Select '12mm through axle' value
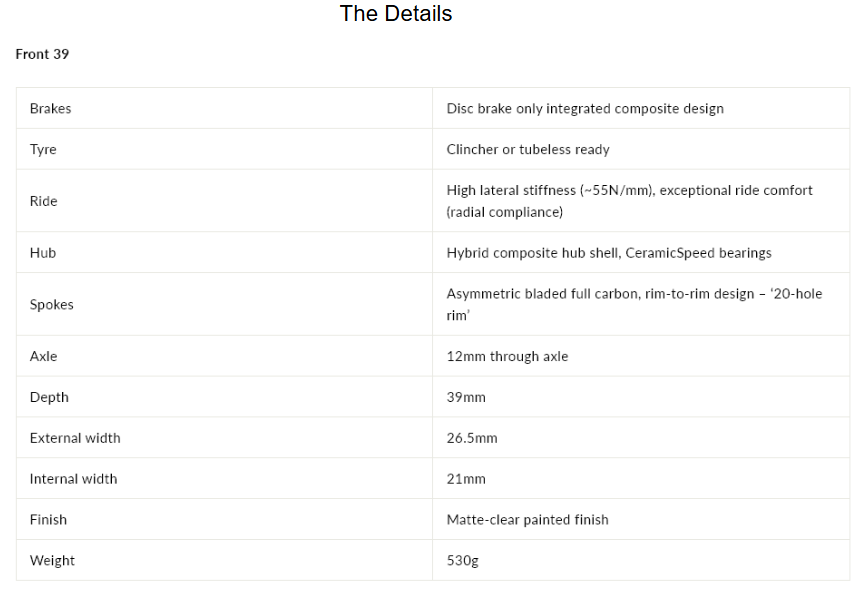Image resolution: width=865 pixels, height=592 pixels. tap(507, 356)
